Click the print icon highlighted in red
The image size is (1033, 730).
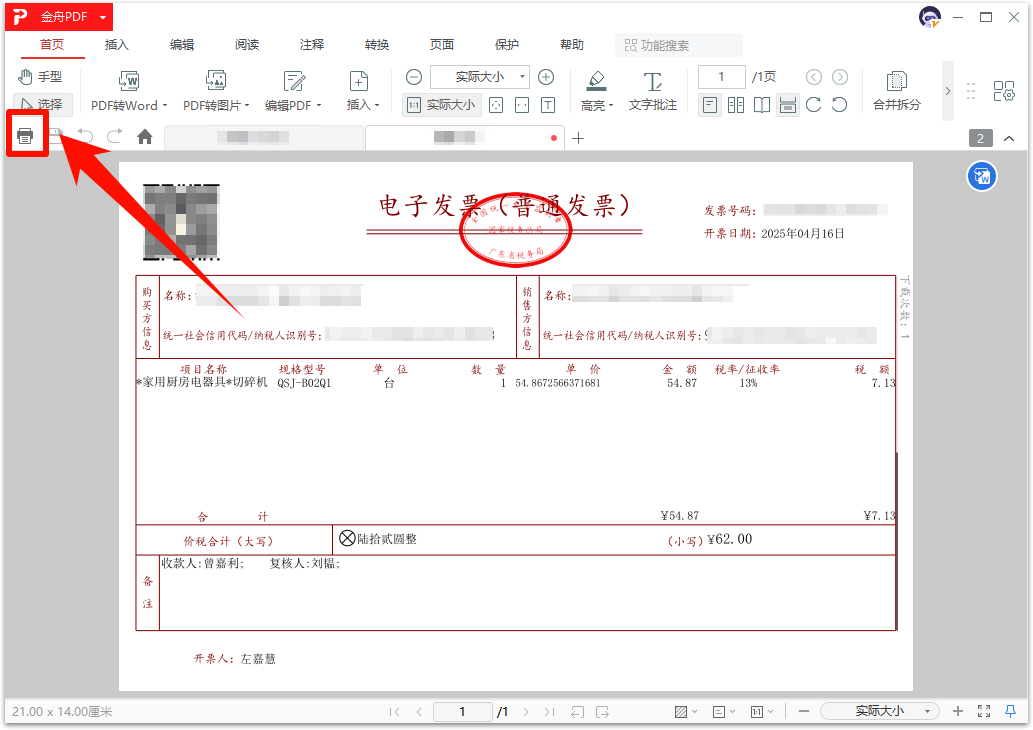click(27, 134)
